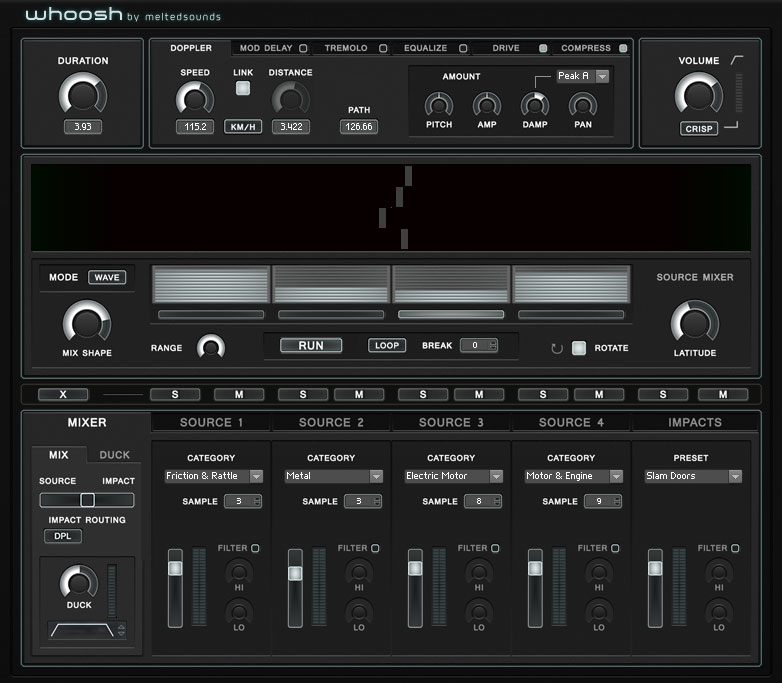
Task: Click the Path value field
Action: (358, 127)
